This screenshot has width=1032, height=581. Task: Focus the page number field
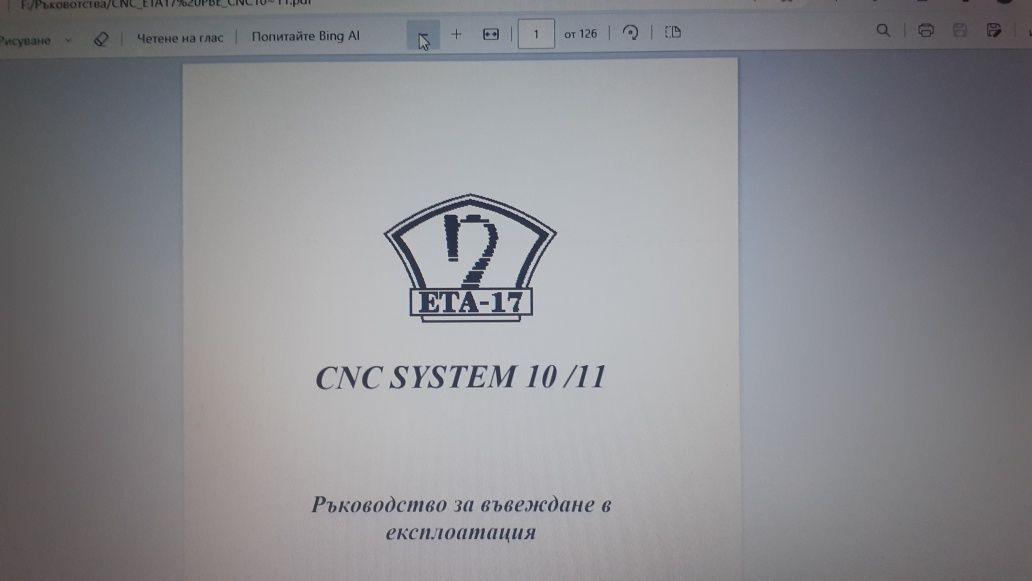tap(536, 34)
